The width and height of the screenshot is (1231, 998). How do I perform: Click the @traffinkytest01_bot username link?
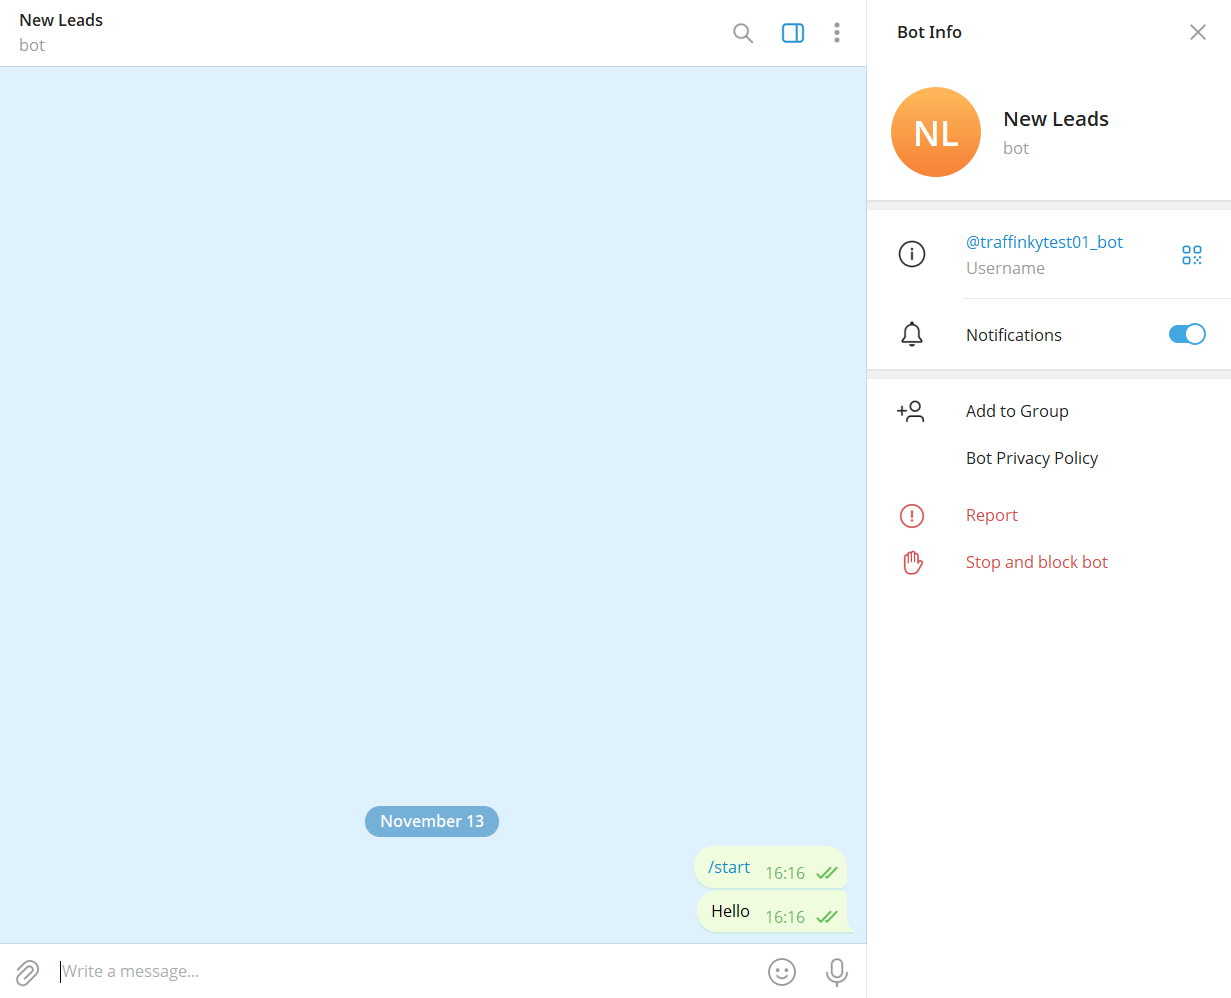coord(1044,242)
